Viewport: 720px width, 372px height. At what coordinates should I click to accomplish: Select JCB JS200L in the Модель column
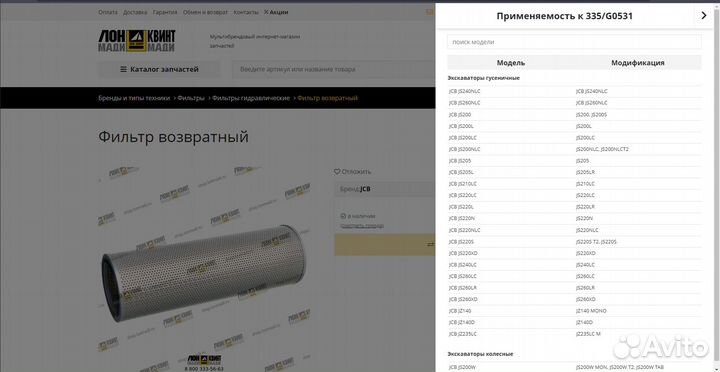click(x=461, y=126)
